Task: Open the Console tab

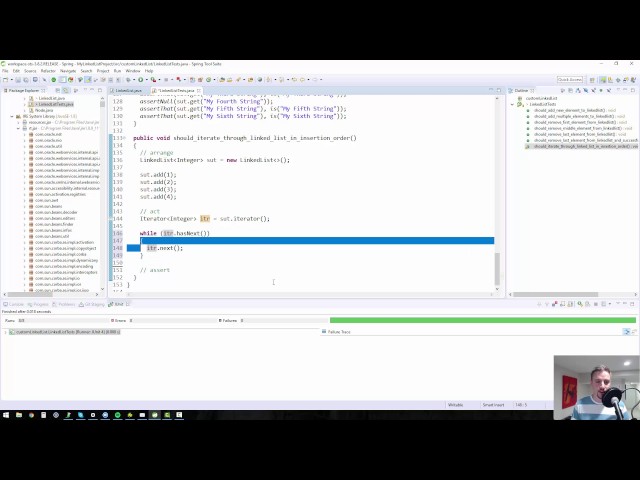Action: point(13,304)
